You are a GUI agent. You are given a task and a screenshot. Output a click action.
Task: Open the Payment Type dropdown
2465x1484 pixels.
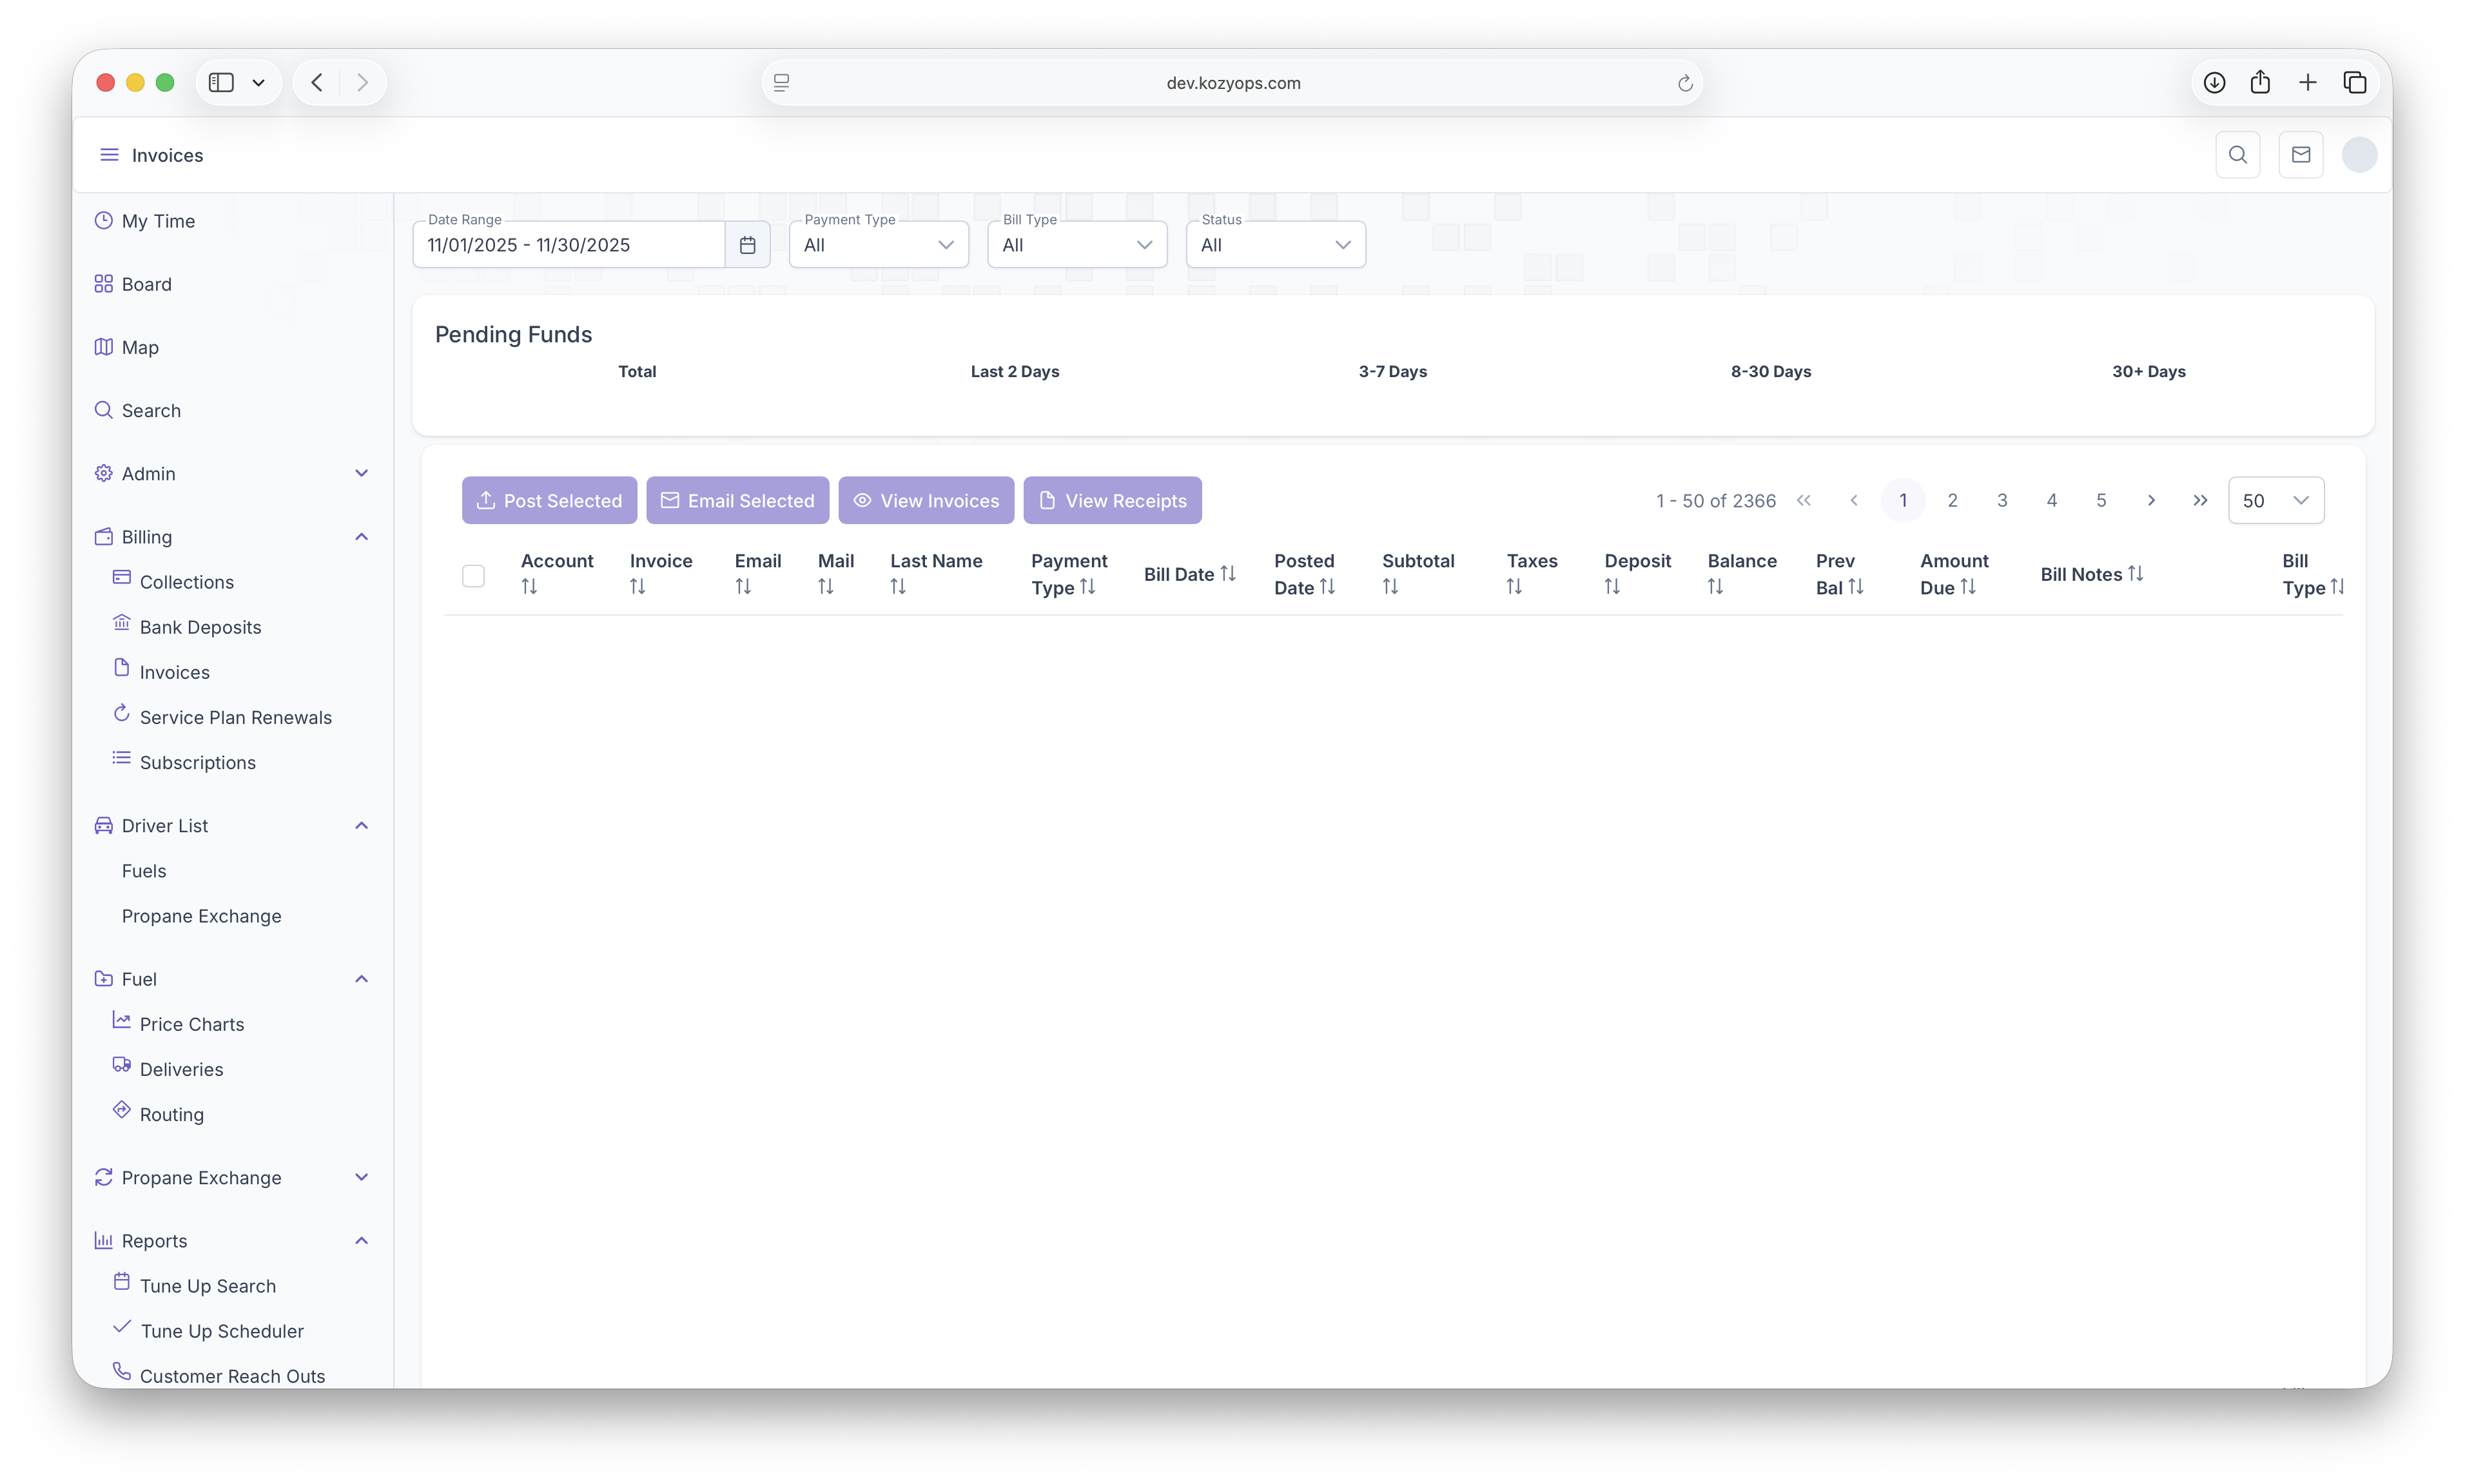[878, 245]
